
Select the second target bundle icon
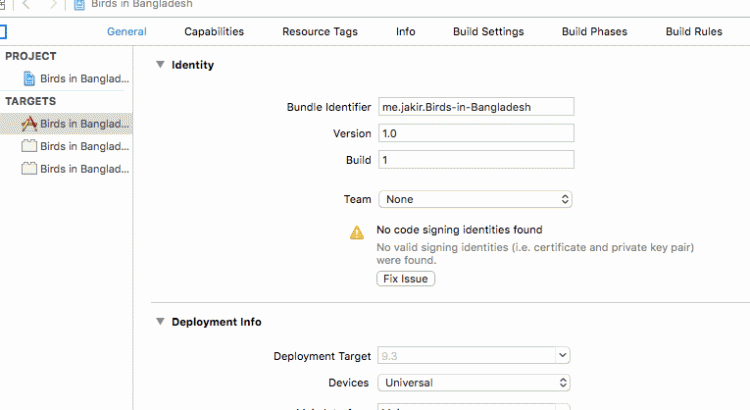(29, 146)
